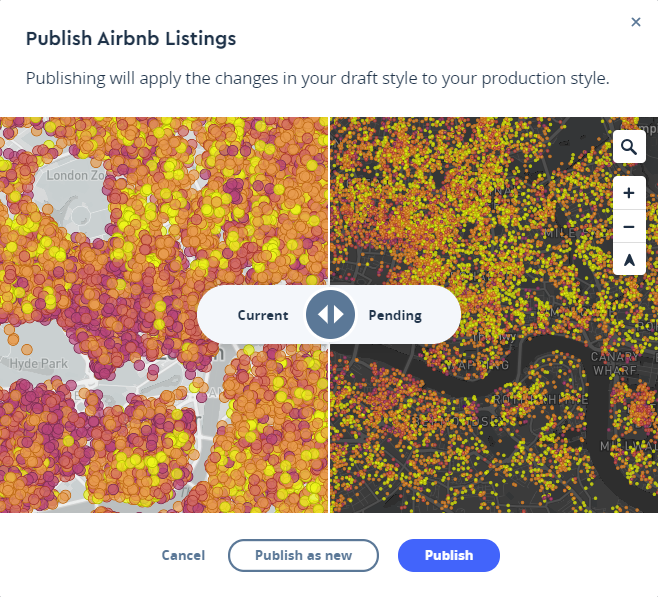Zoom in on the map
This screenshot has height=597, width=658.
click(x=629, y=193)
